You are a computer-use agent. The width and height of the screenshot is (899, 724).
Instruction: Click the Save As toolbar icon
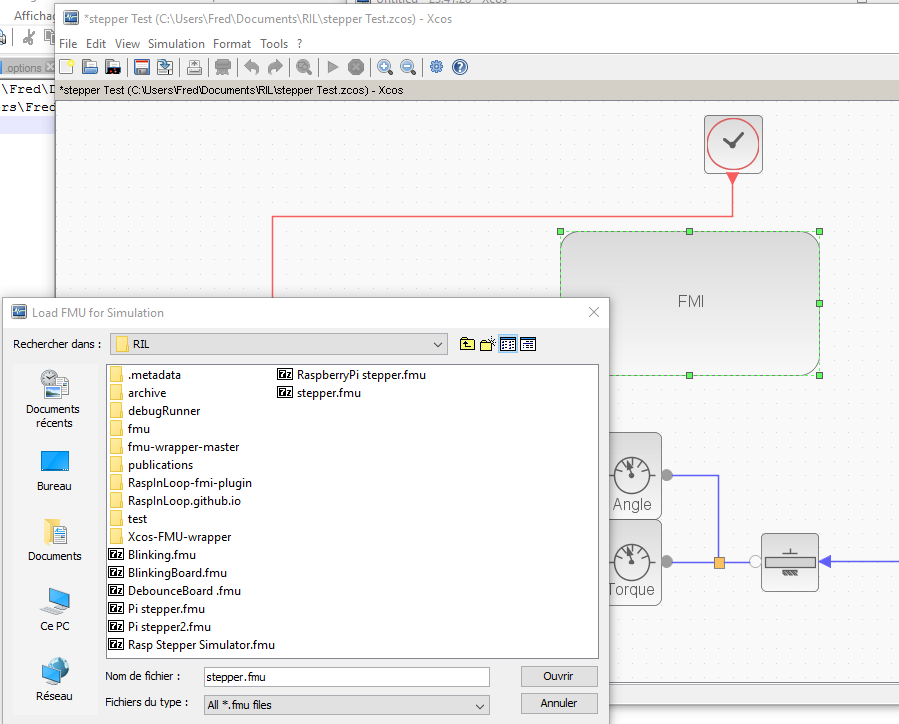coord(165,67)
